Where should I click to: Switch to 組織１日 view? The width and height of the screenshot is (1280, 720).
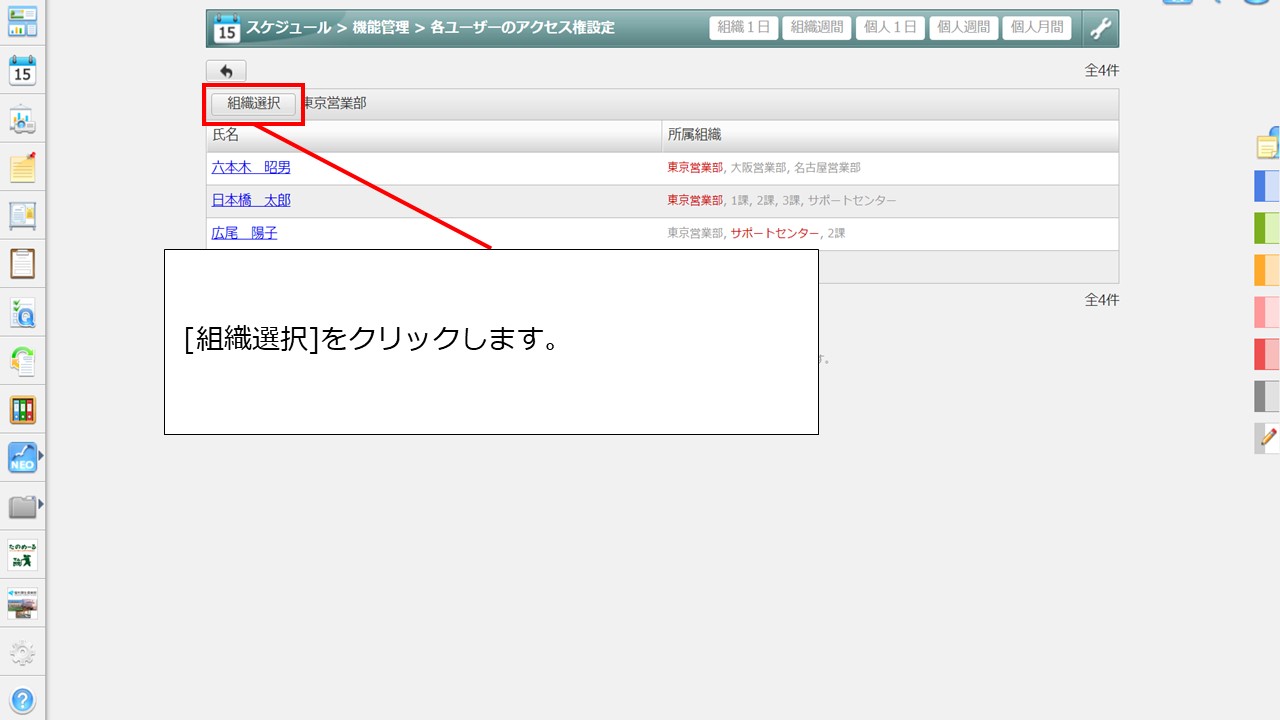point(744,28)
